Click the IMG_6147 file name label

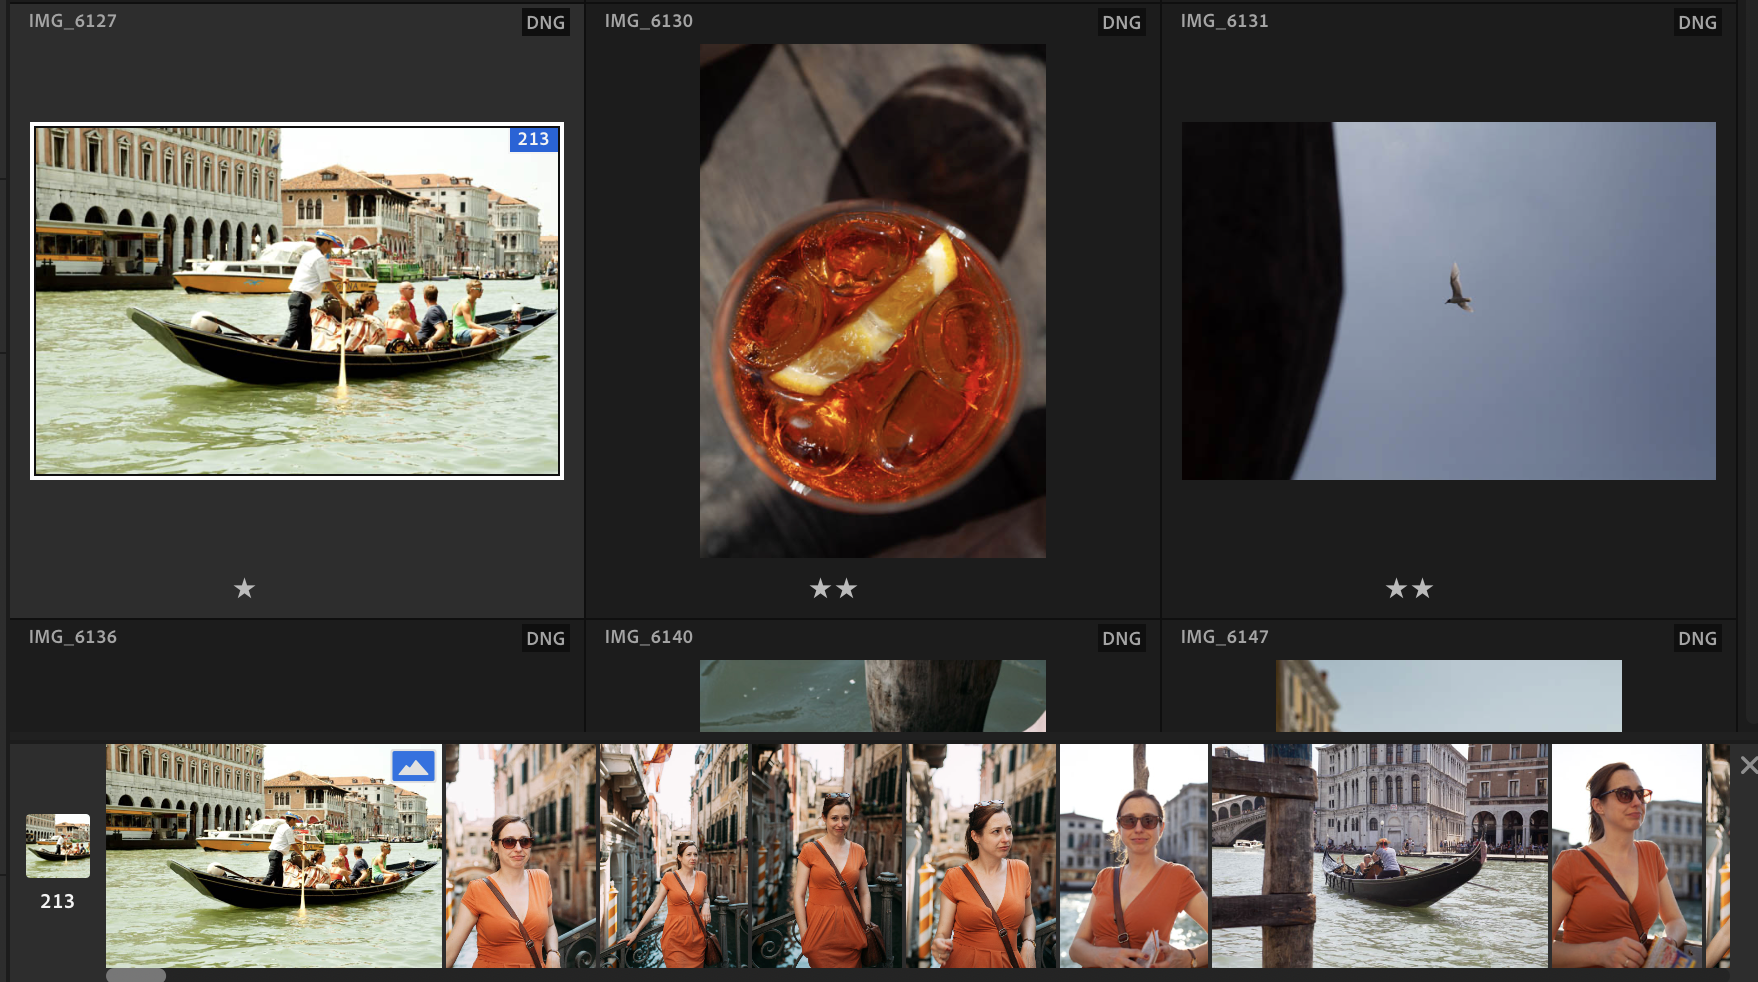(x=1225, y=637)
